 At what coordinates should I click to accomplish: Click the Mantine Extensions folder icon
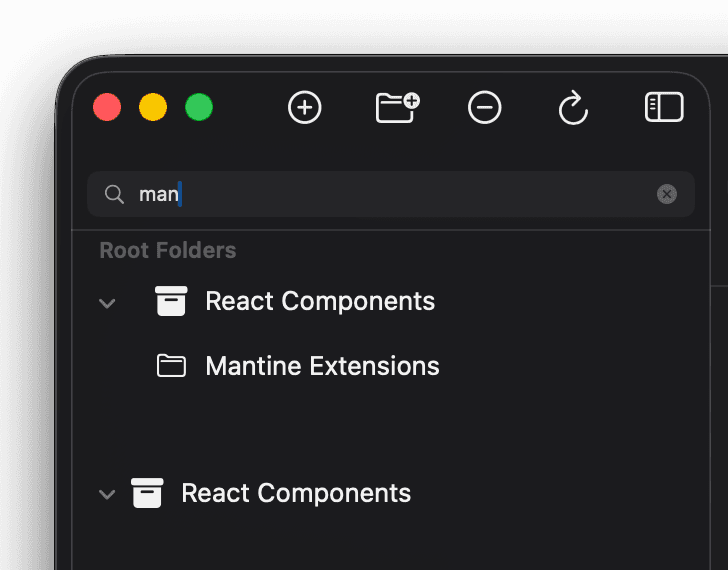(x=171, y=365)
